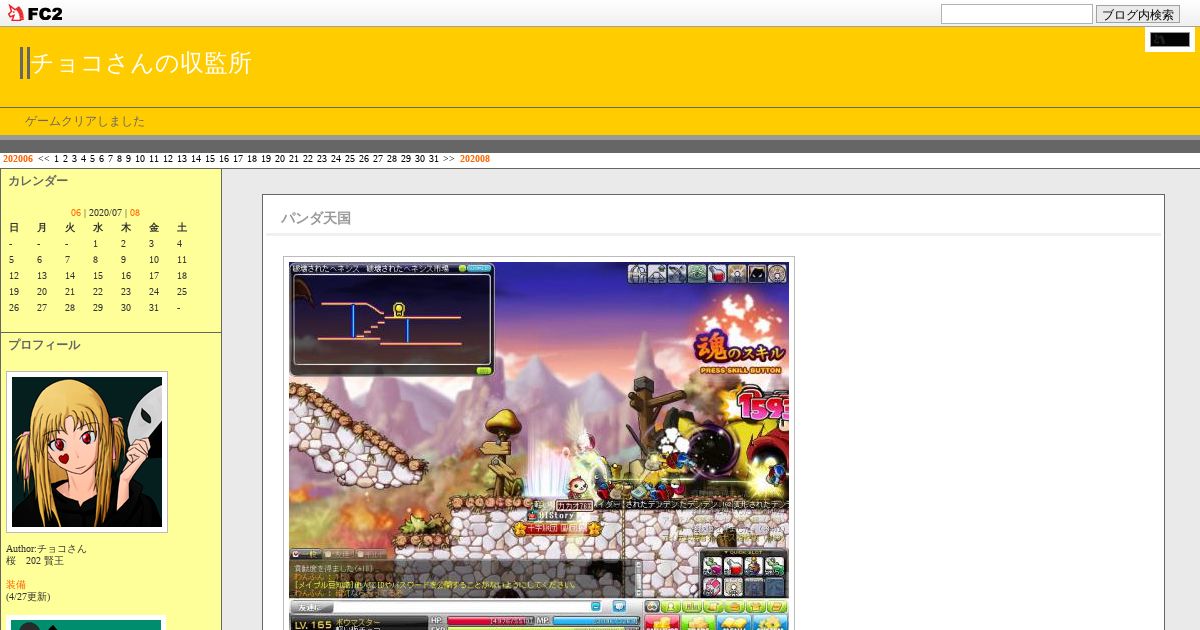
Task: Open the チョコさんの収監所 blog title link
Action: [x=141, y=63]
